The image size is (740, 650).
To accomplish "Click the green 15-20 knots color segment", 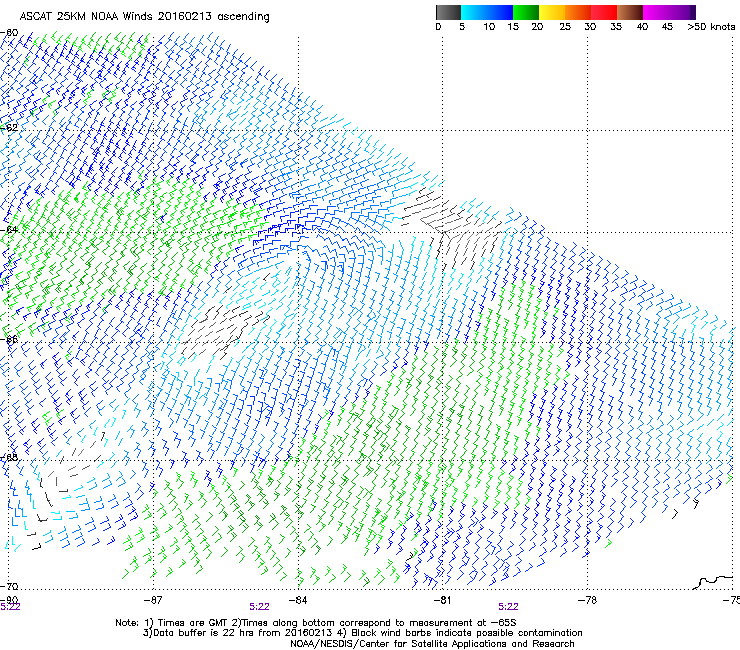I will click(526, 12).
